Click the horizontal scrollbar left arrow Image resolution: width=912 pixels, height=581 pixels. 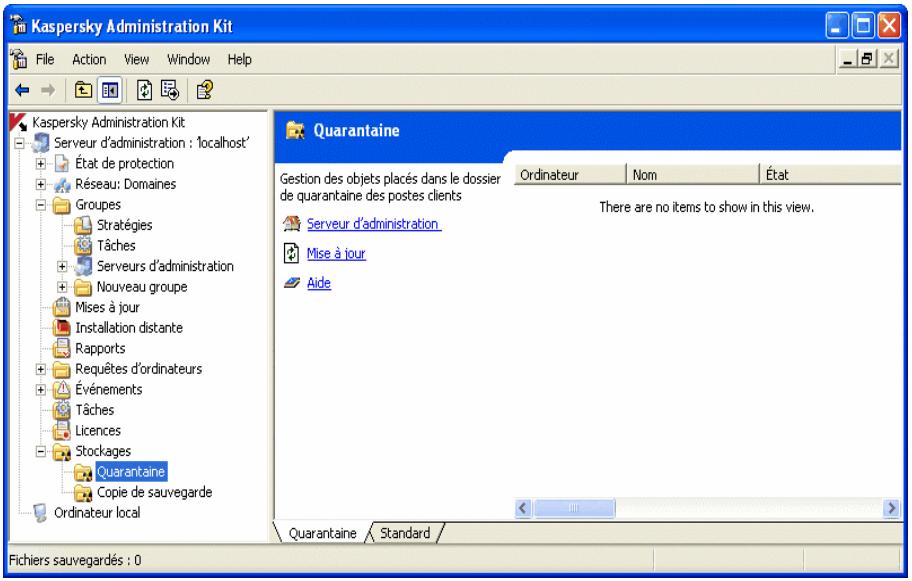coord(523,508)
